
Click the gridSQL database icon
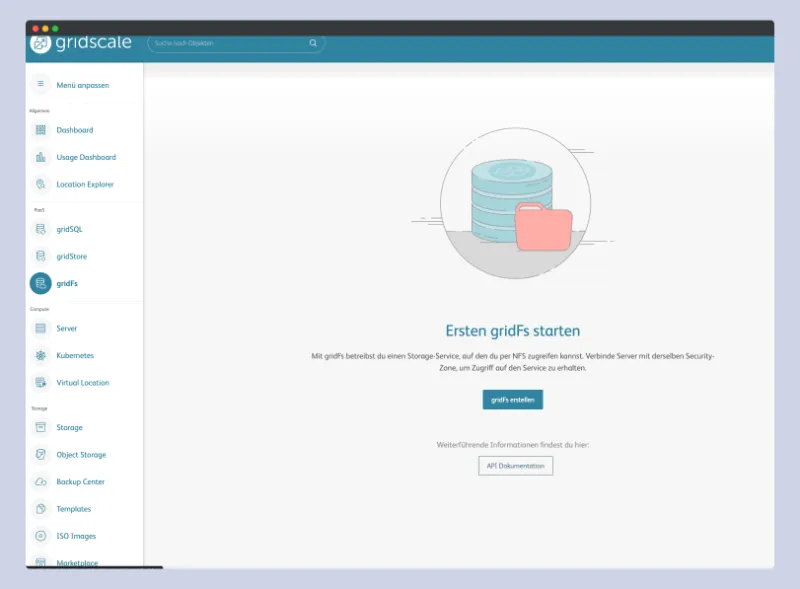pyautogui.click(x=41, y=229)
